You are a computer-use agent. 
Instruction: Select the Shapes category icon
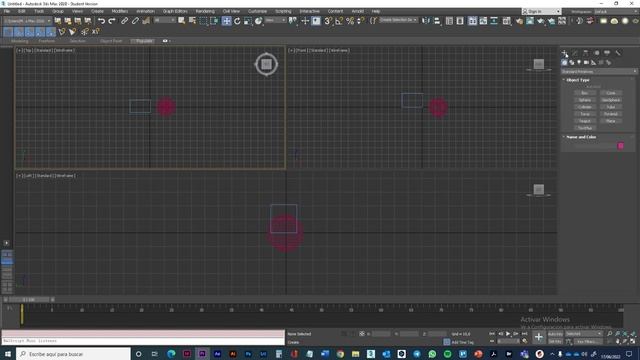(572, 62)
